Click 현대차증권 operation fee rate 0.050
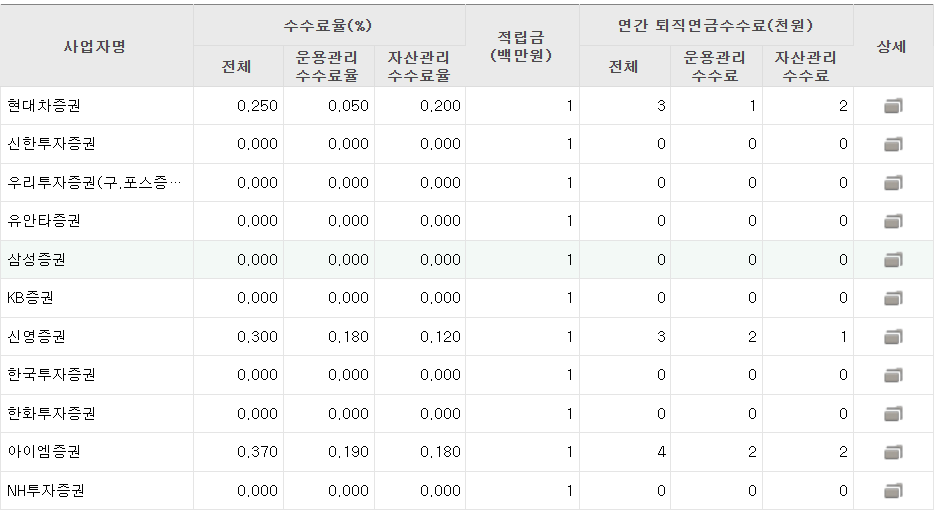 pos(349,106)
